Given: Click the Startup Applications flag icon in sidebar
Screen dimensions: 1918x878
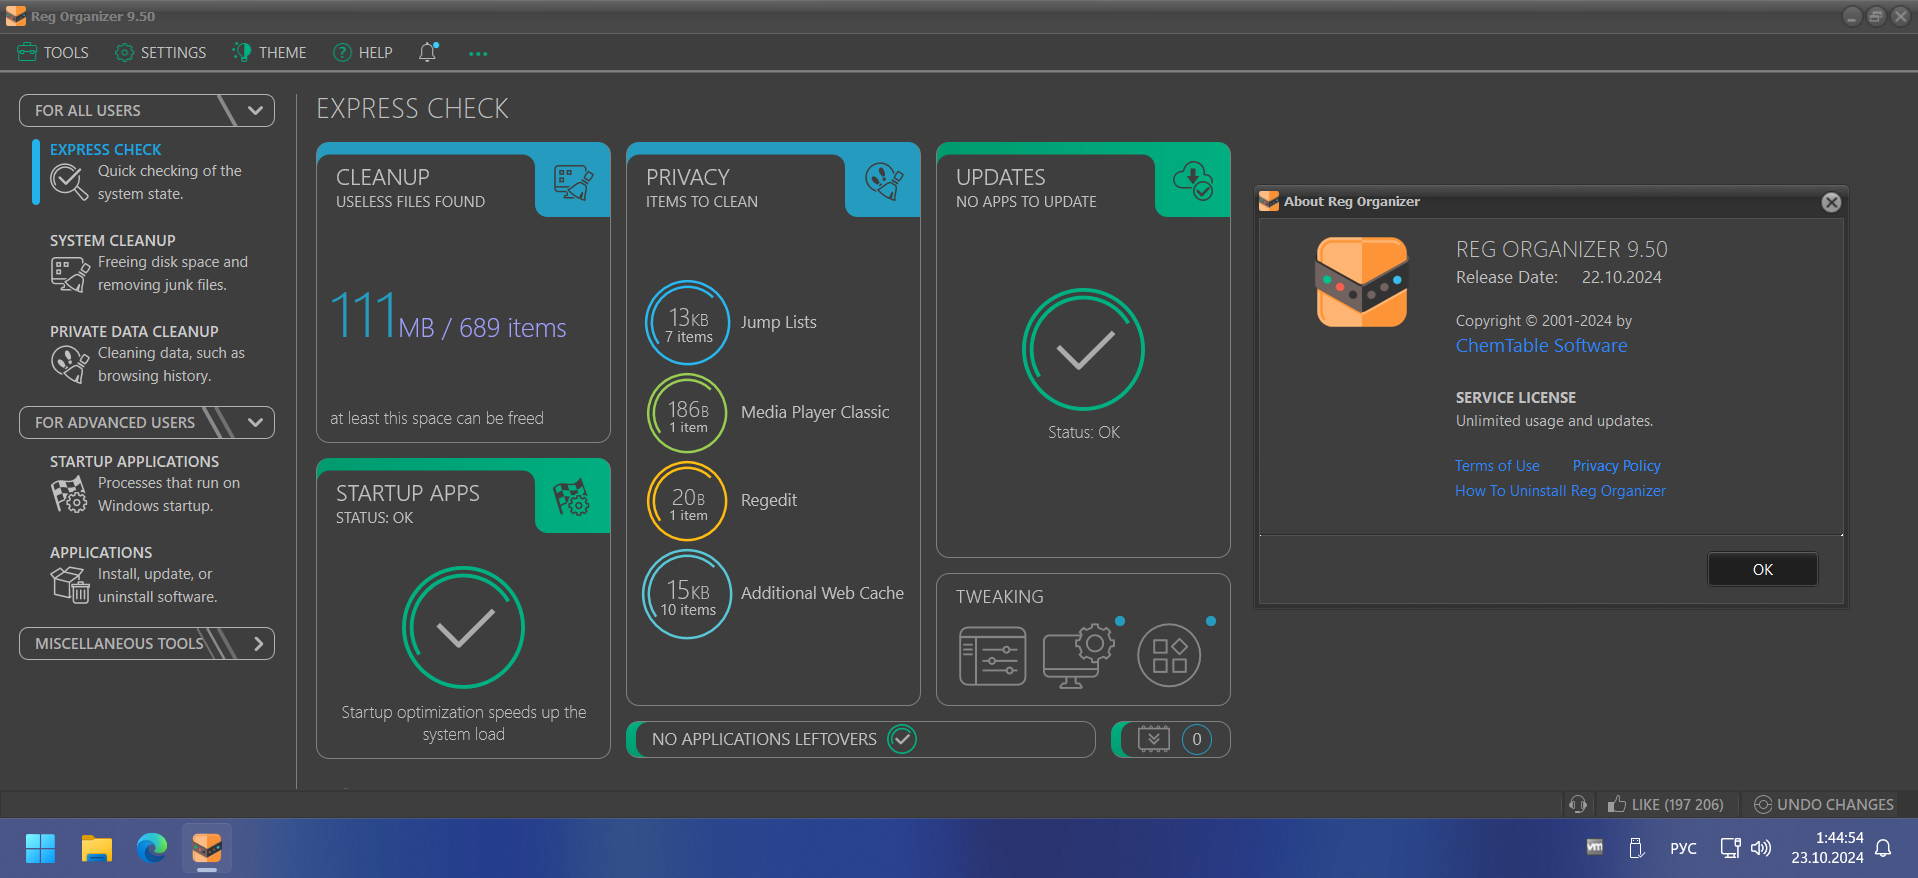Looking at the screenshot, I should 69,495.
